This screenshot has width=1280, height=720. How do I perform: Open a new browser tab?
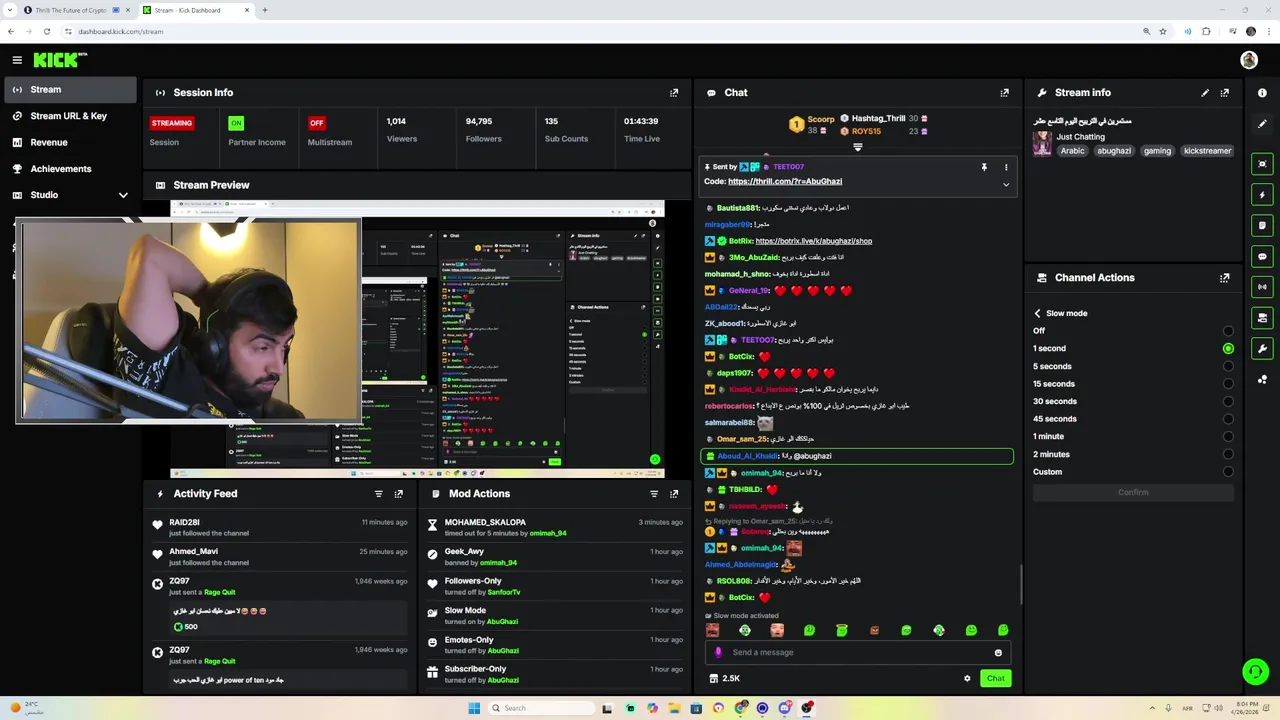pyautogui.click(x=265, y=10)
